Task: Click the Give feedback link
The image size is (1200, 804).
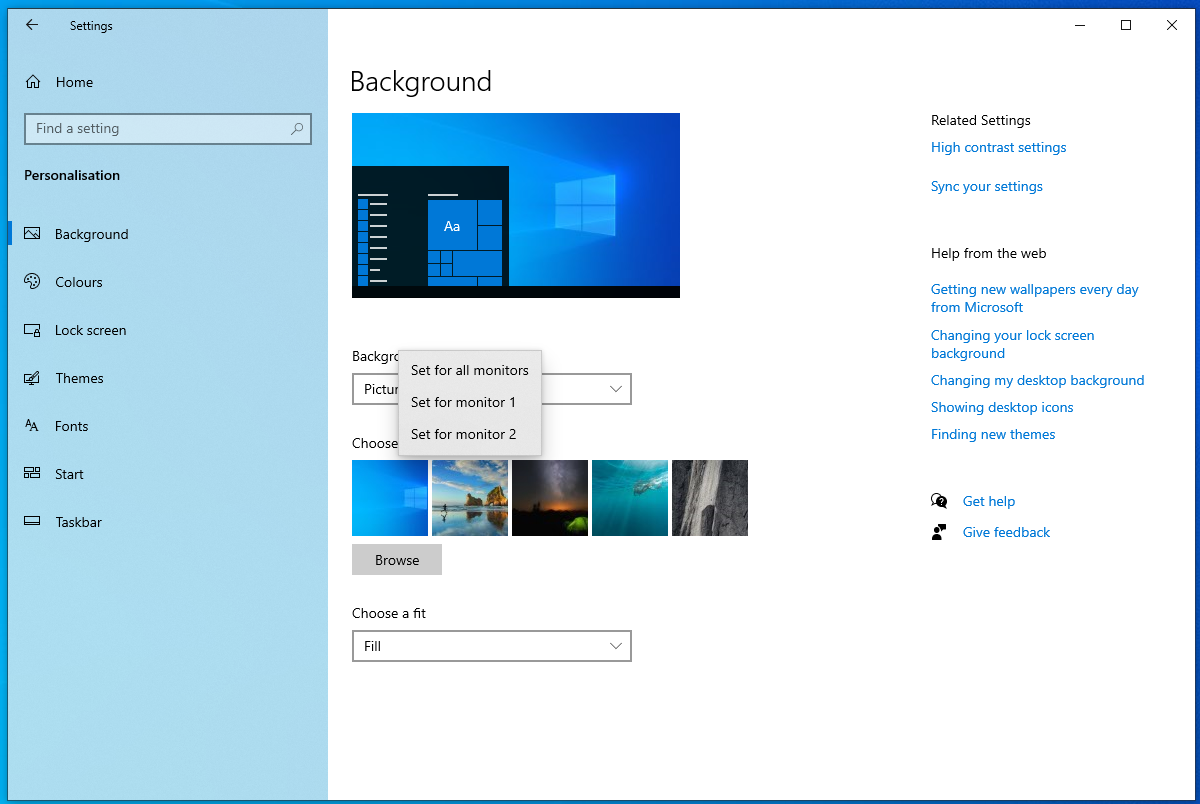Action: click(1006, 532)
